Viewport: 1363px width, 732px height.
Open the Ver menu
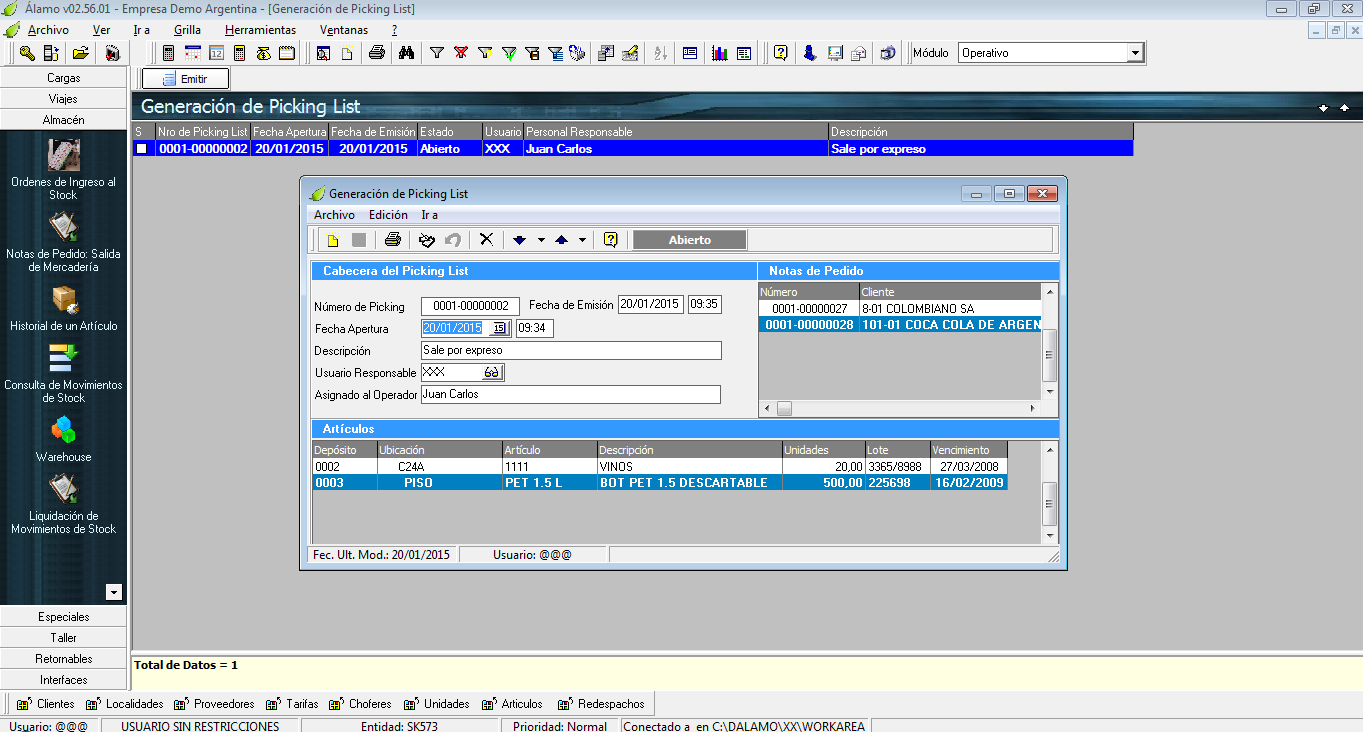pyautogui.click(x=101, y=30)
